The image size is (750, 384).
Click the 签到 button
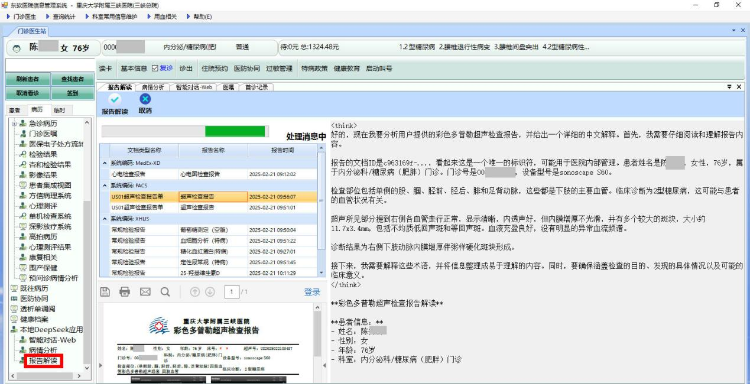pyautogui.click(x=73, y=93)
